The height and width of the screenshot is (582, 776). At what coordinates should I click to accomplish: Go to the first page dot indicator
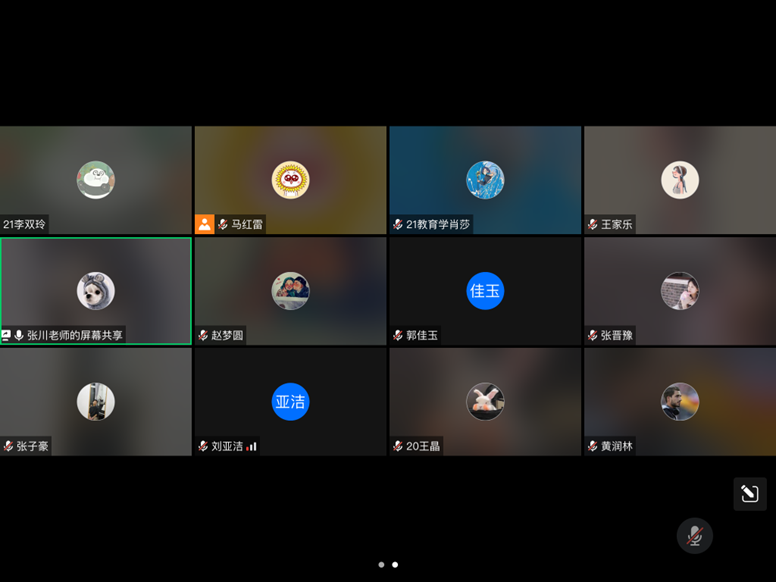click(381, 565)
